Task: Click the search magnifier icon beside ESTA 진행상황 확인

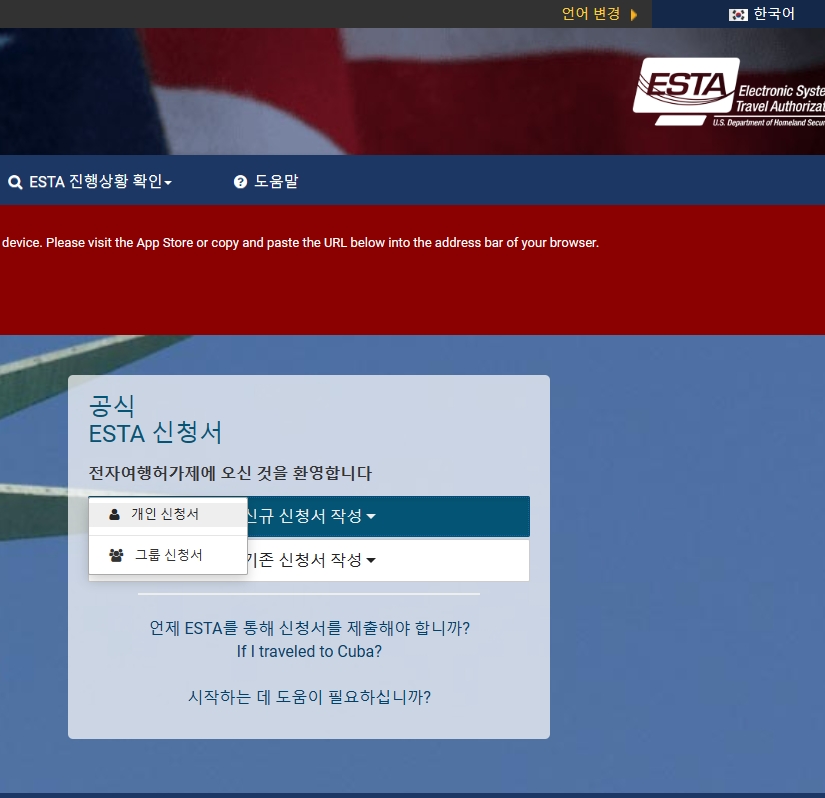Action: tap(15, 183)
